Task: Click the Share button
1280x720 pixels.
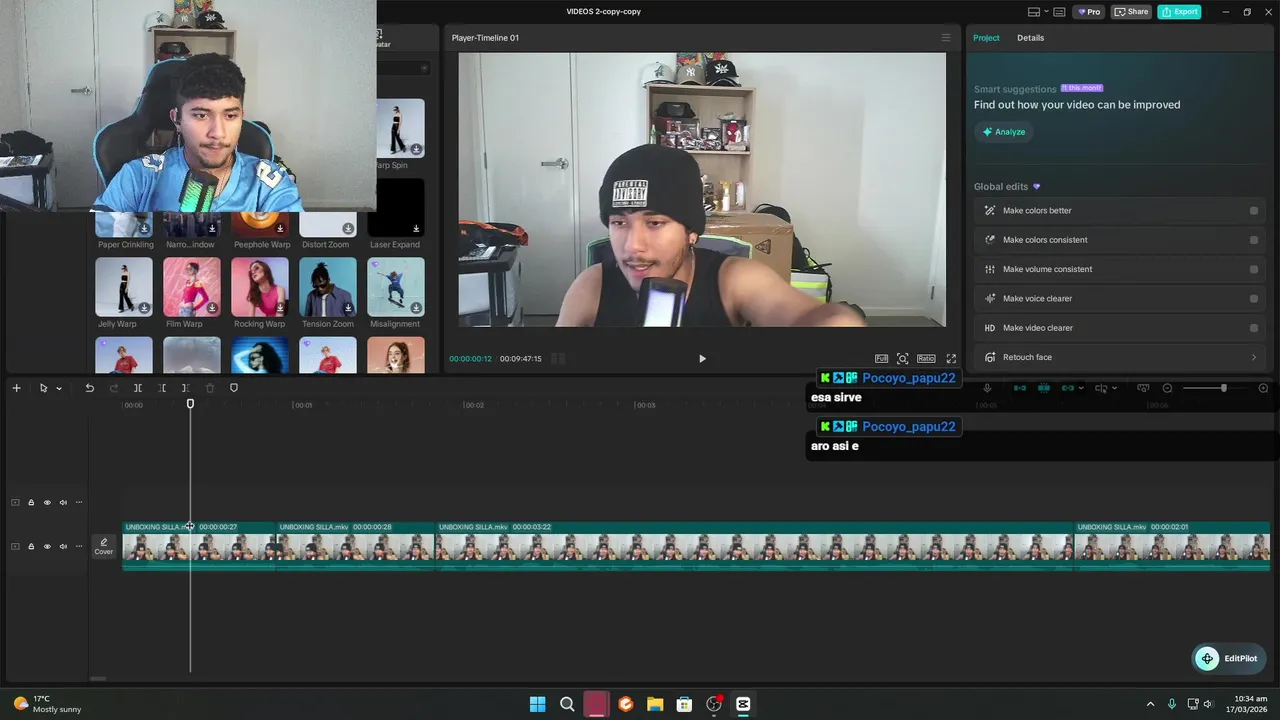Action: click(x=1132, y=12)
